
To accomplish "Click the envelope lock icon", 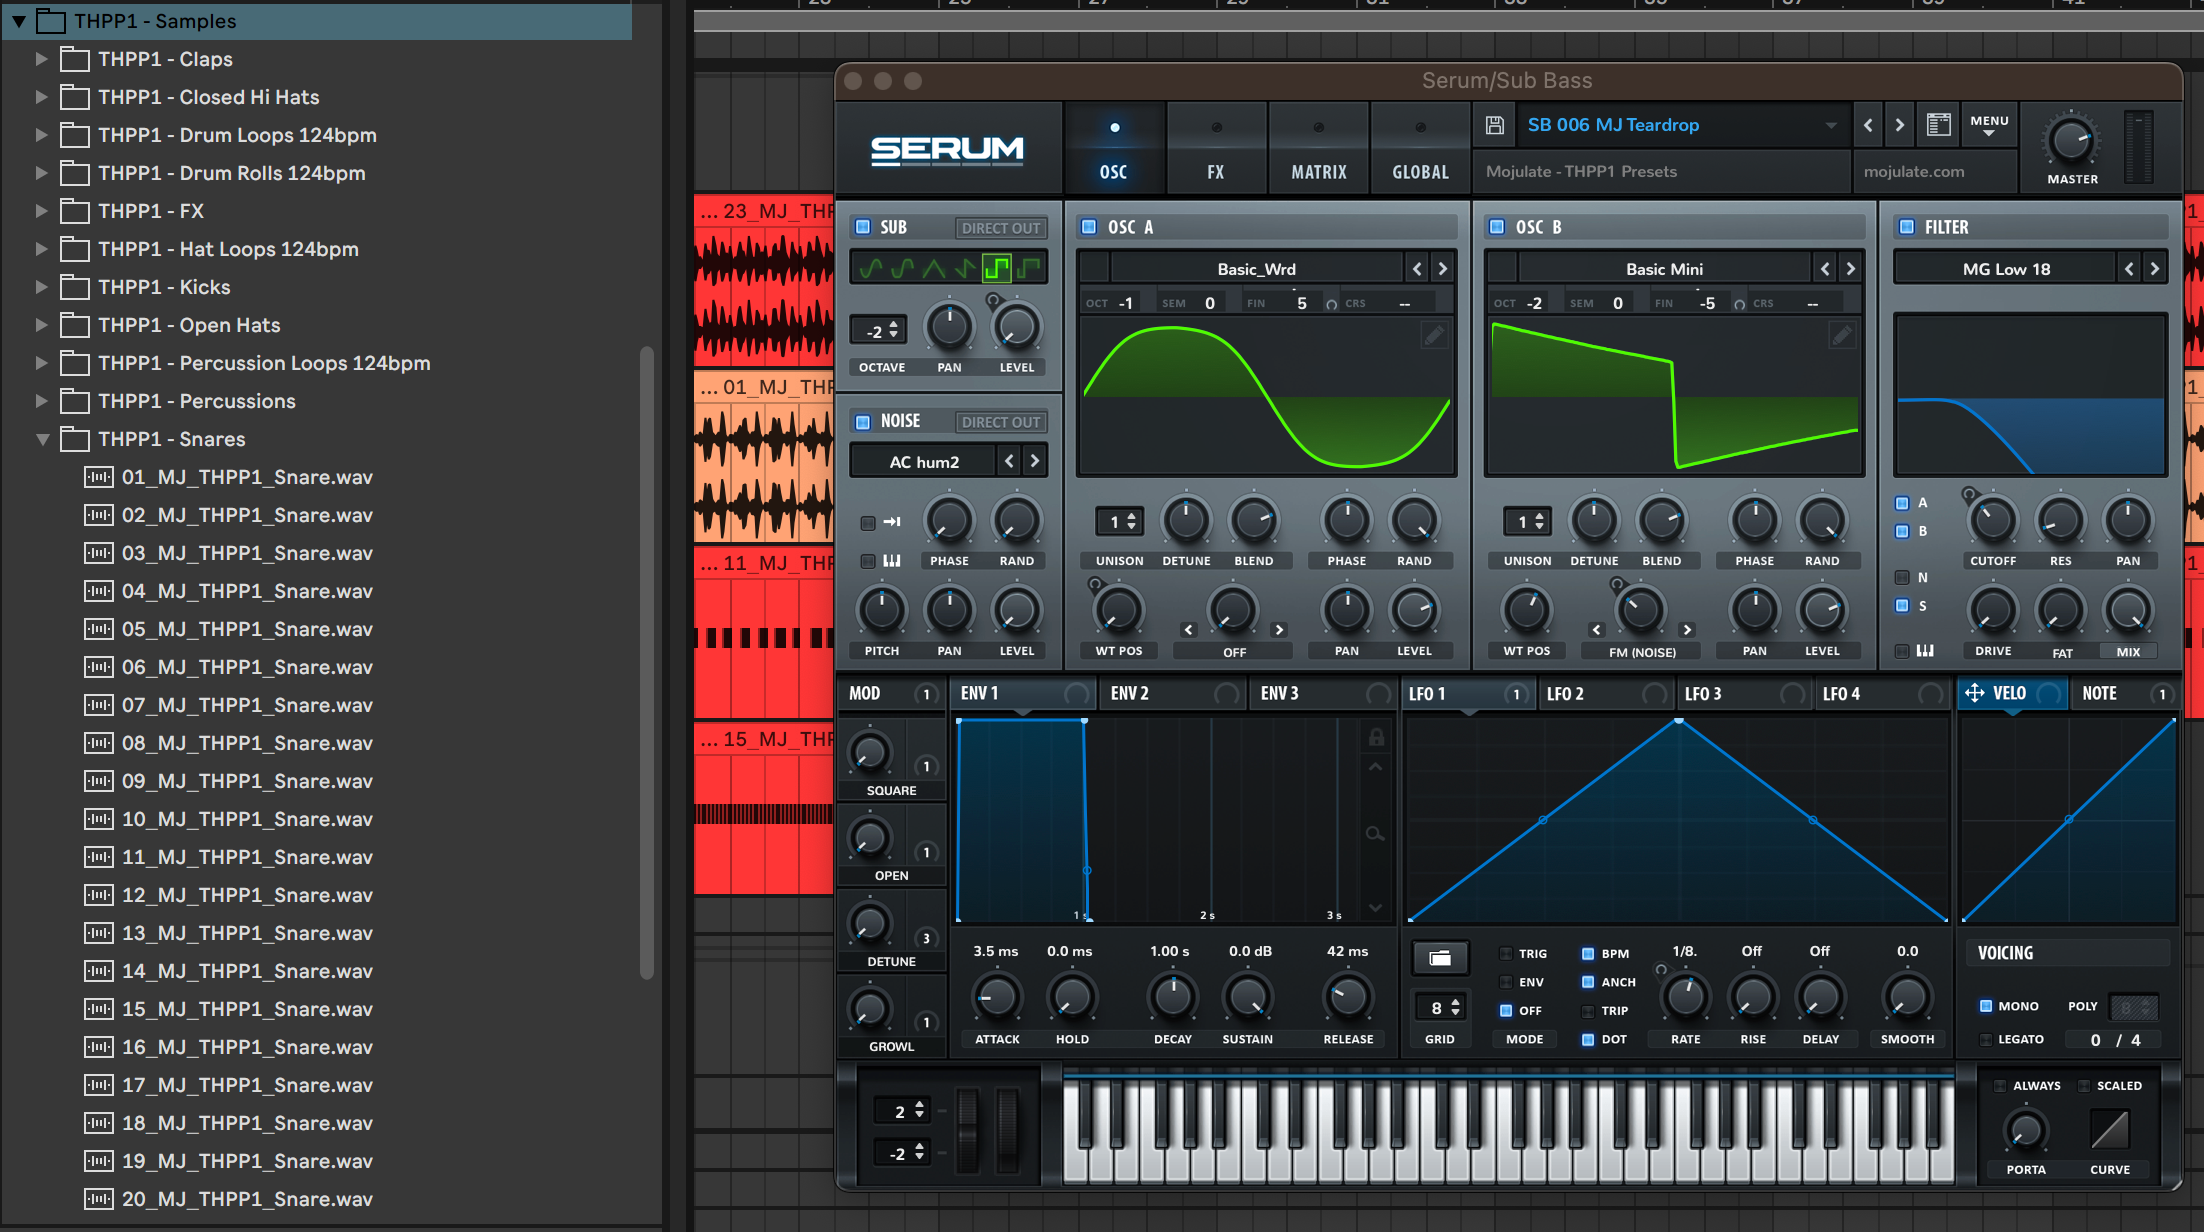I will click(x=1376, y=738).
